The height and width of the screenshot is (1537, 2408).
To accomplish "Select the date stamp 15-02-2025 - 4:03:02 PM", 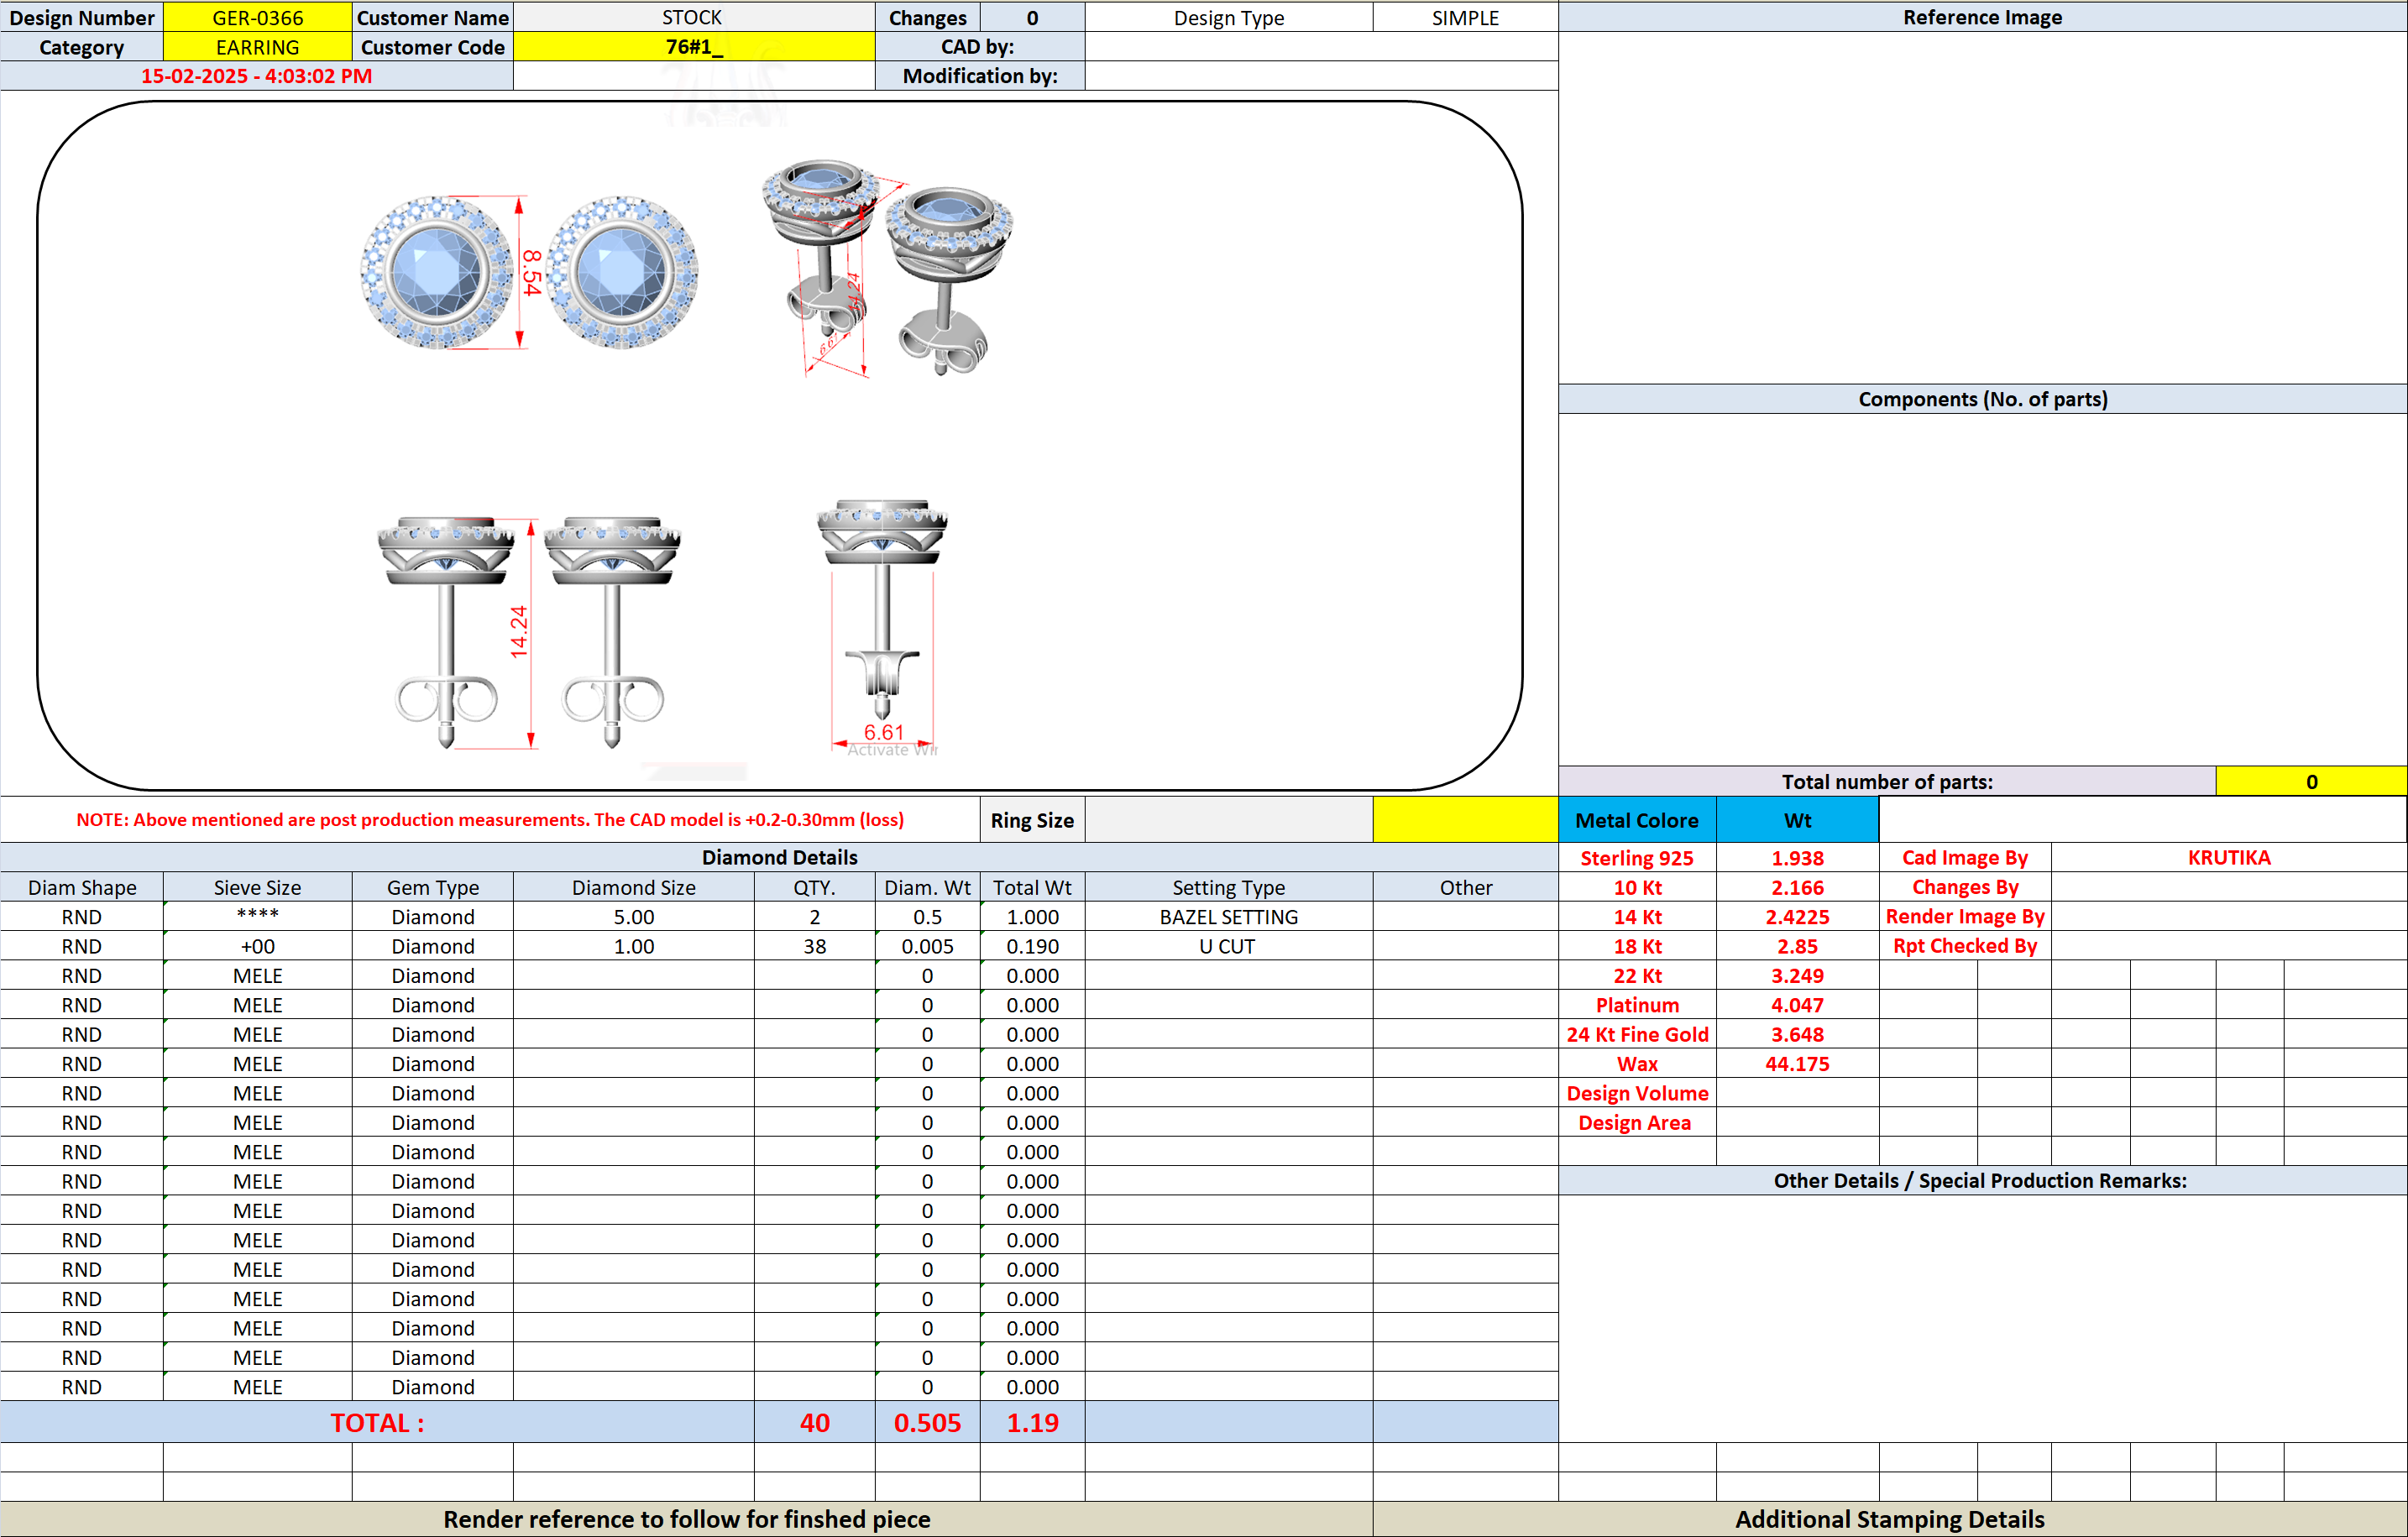I will pos(256,76).
